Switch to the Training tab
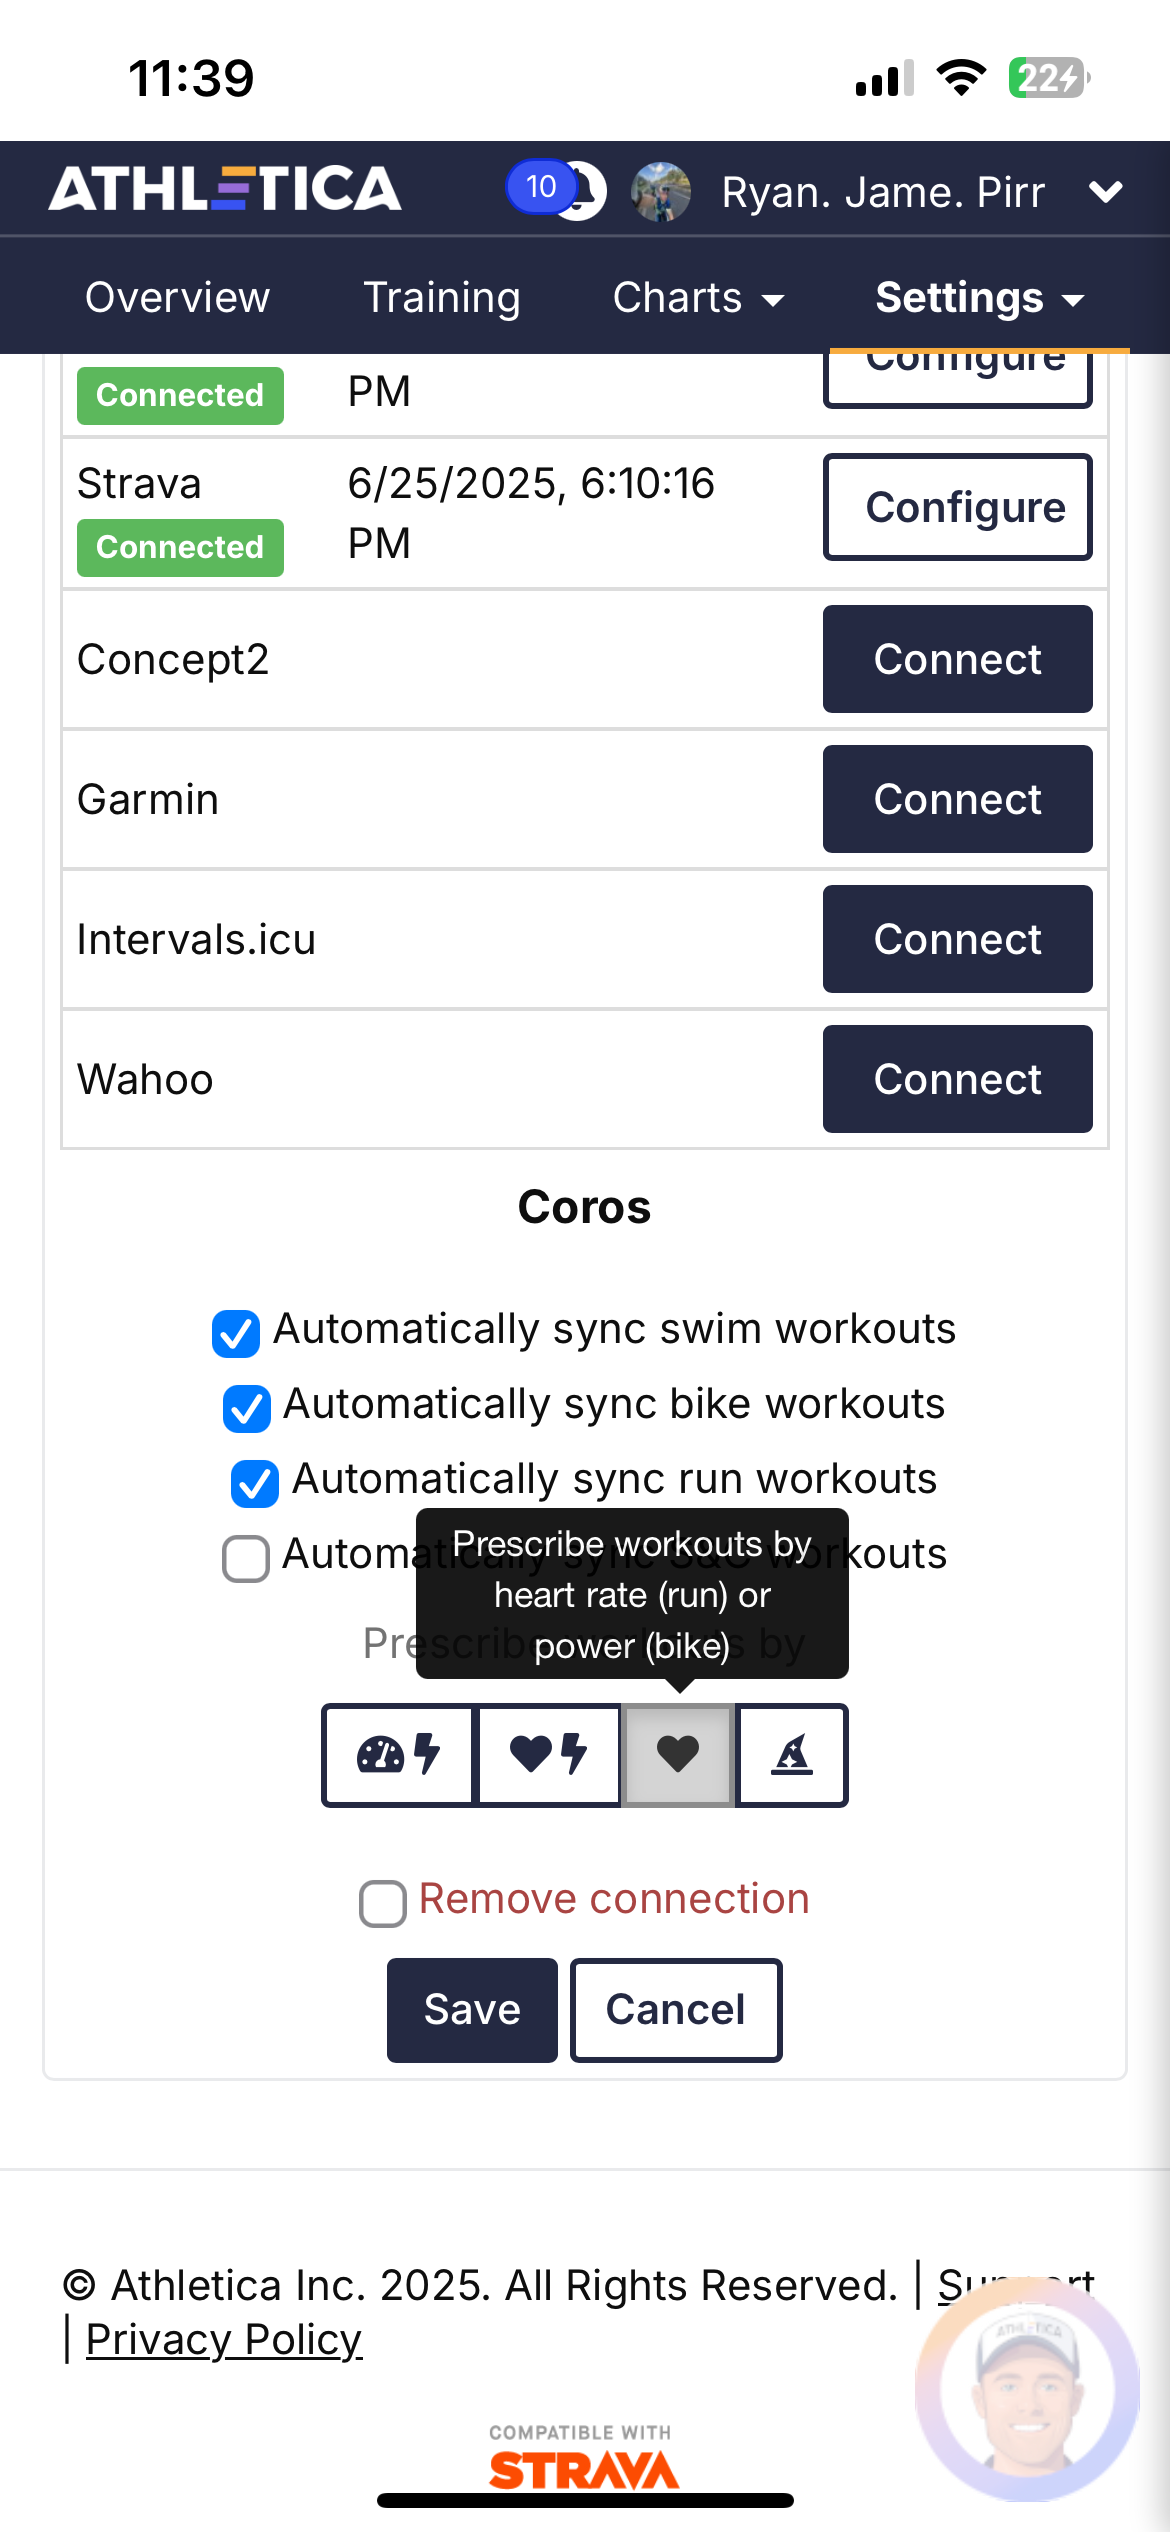Image resolution: width=1170 pixels, height=2532 pixels. point(441,297)
